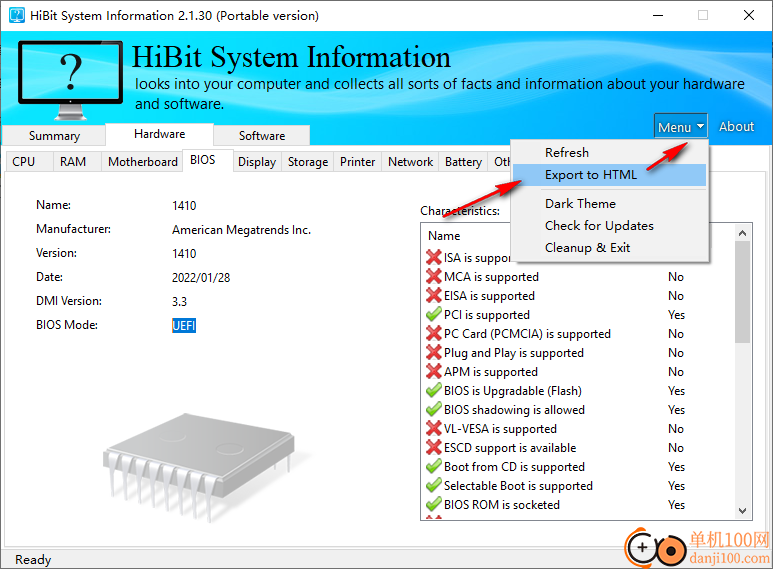Screen dimensions: 773x569
Task: Click the green check icon beside Boot from CD
Action: point(433,466)
